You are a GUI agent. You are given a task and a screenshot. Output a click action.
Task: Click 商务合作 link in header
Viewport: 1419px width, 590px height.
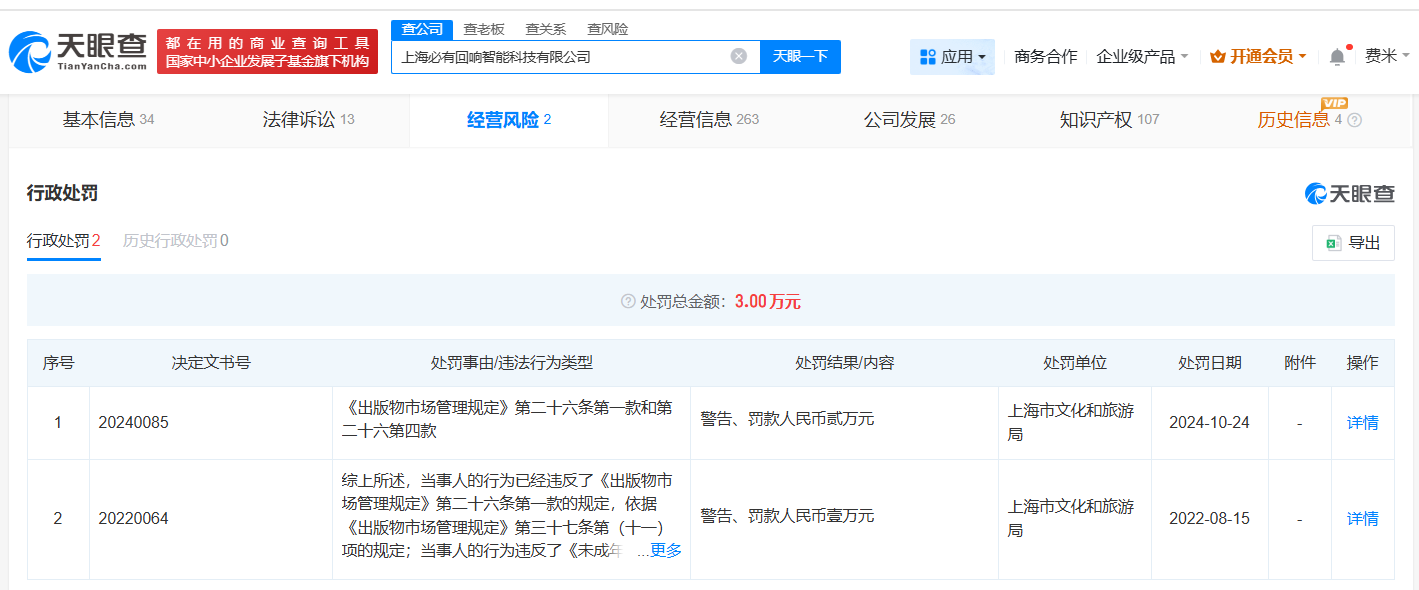point(1045,57)
